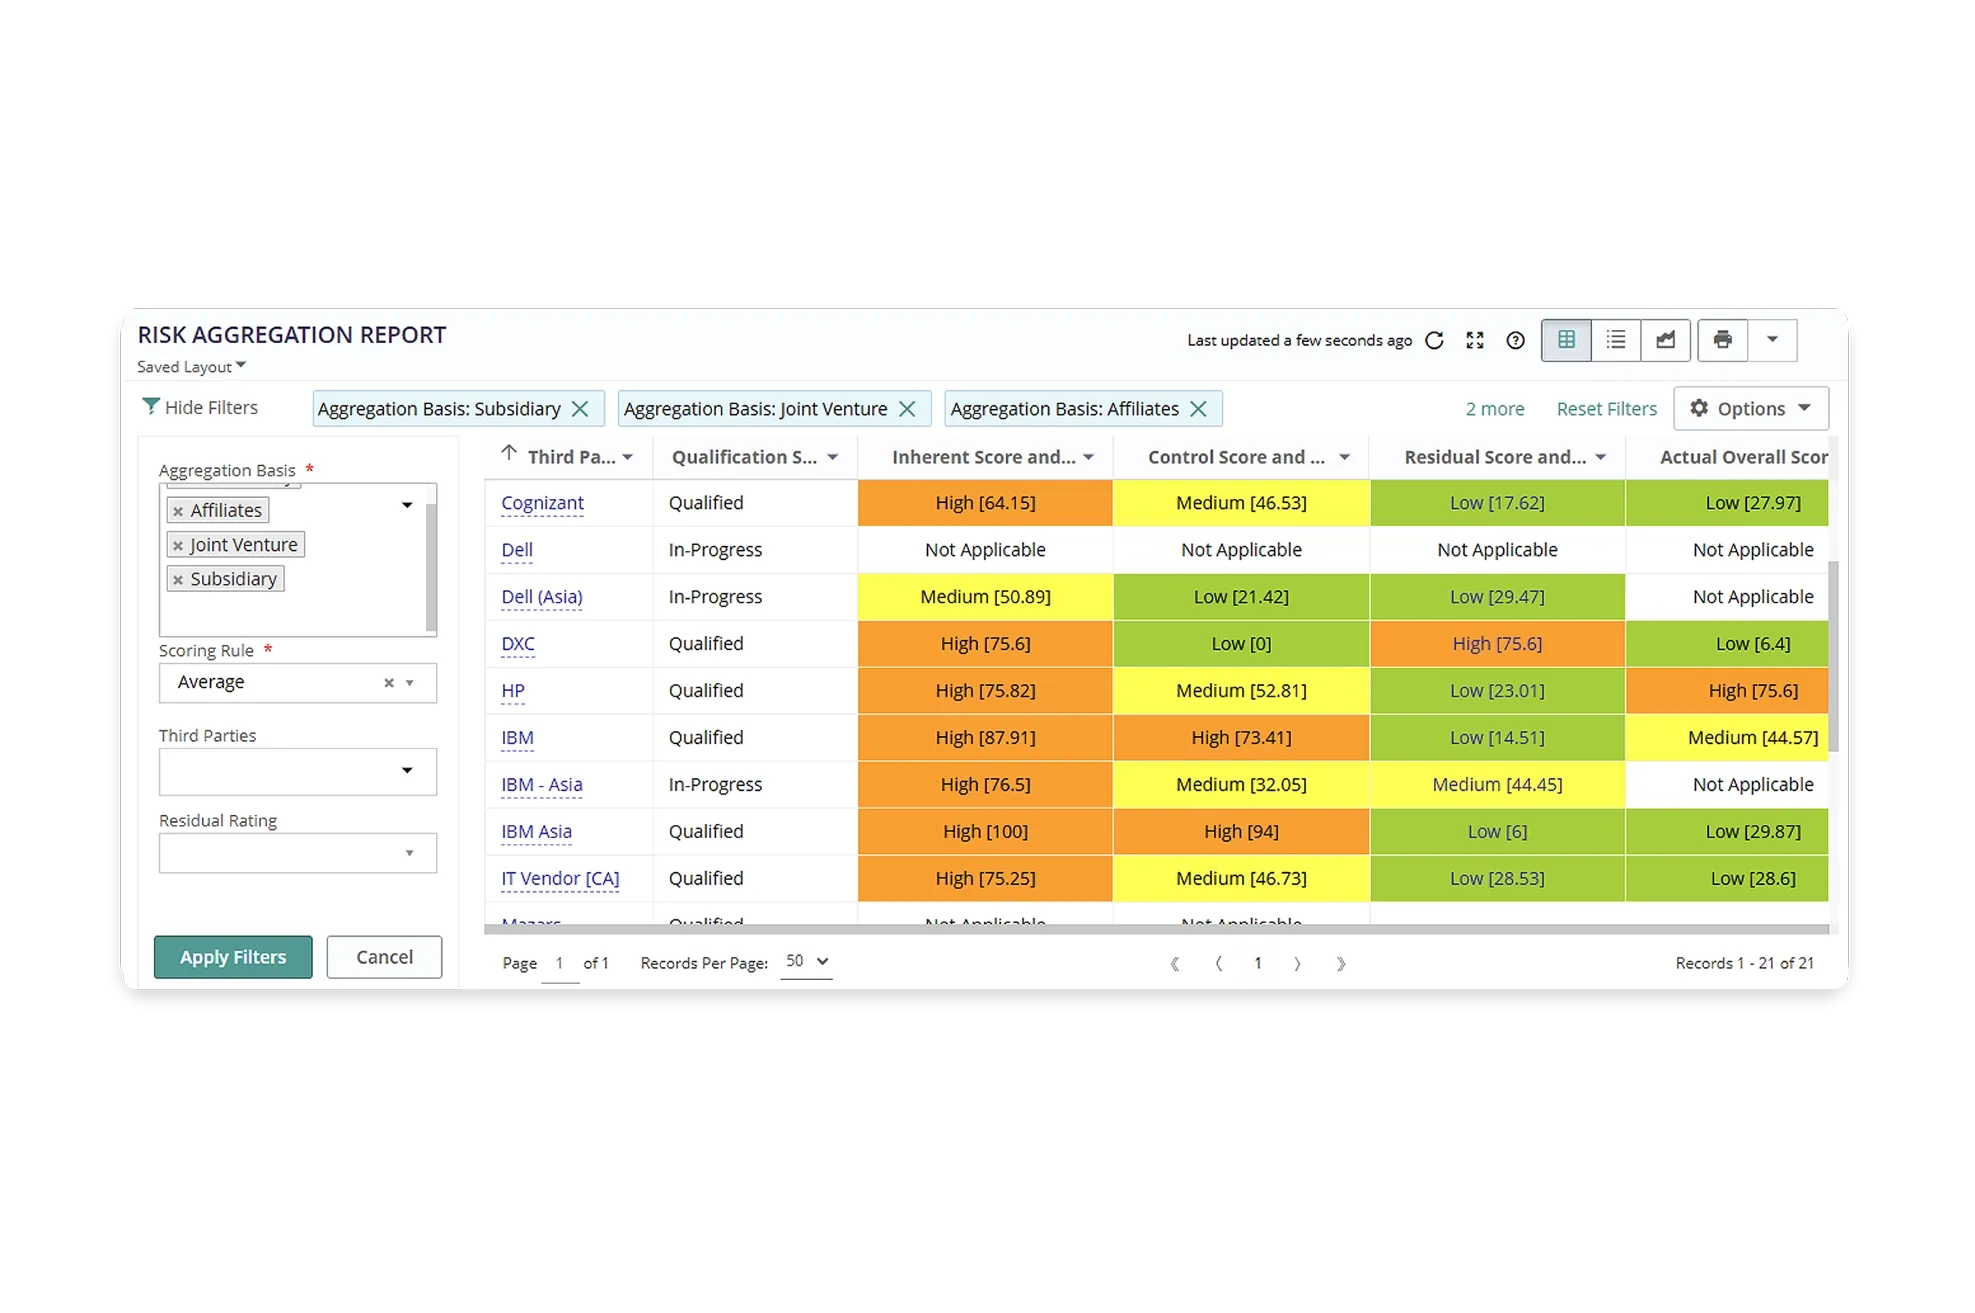Open the IT Vendor [CA] link

click(x=560, y=879)
